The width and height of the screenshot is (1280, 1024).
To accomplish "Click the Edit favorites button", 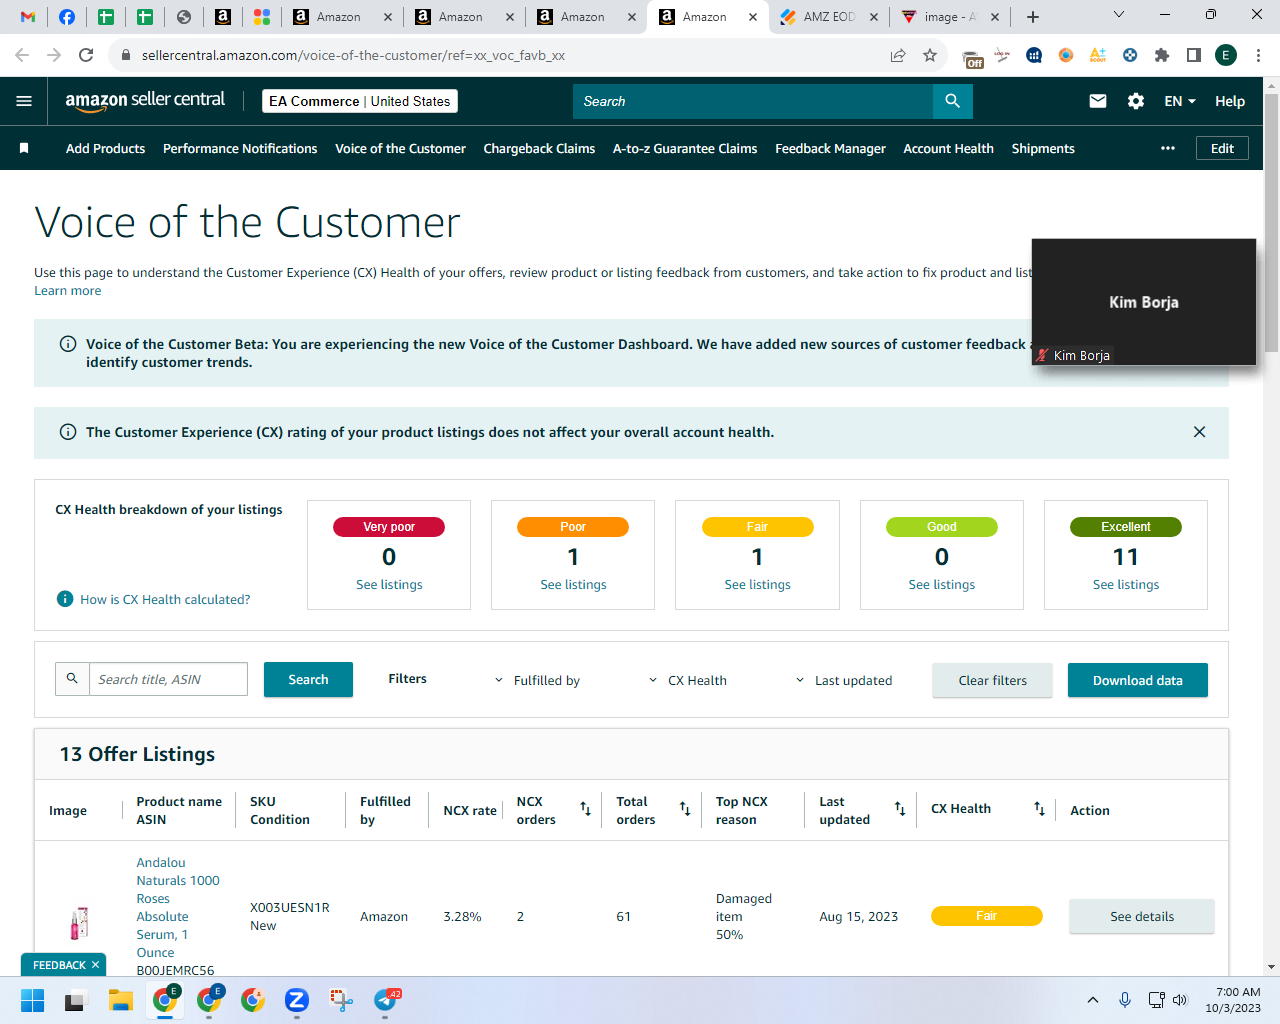I will click(x=1222, y=148).
